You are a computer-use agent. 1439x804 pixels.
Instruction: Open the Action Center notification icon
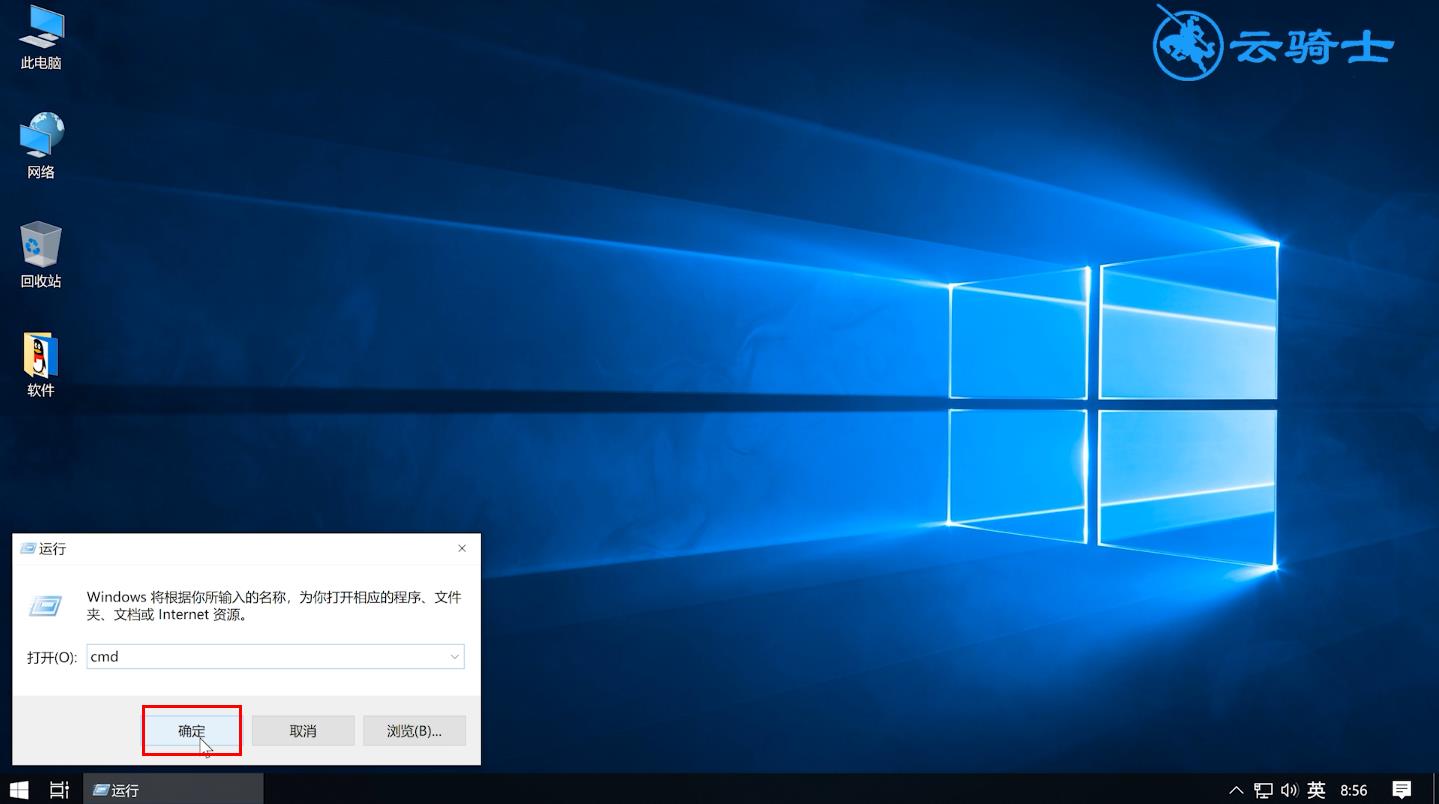point(1401,790)
